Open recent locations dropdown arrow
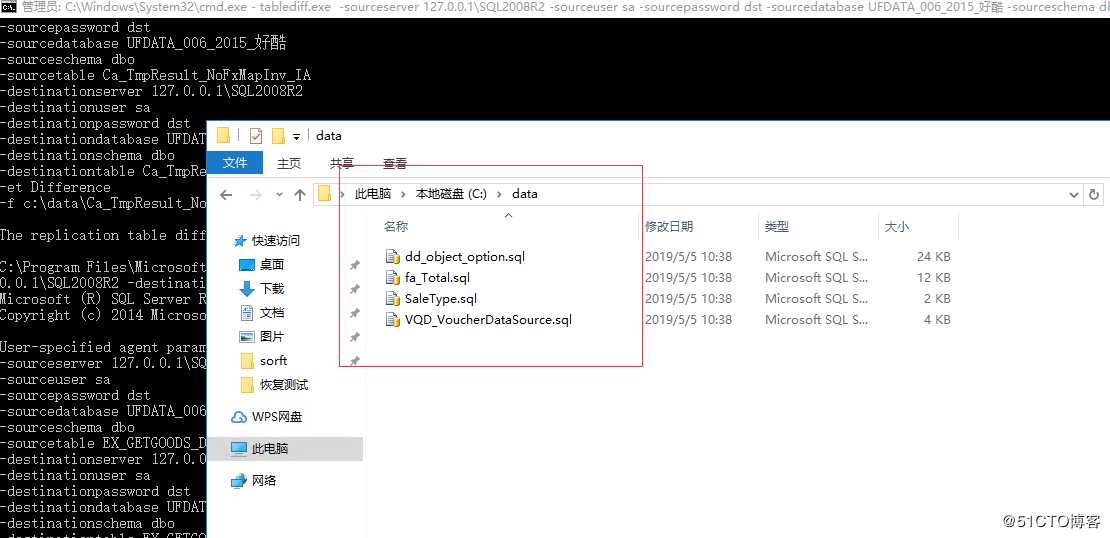1110x538 pixels. coord(279,195)
